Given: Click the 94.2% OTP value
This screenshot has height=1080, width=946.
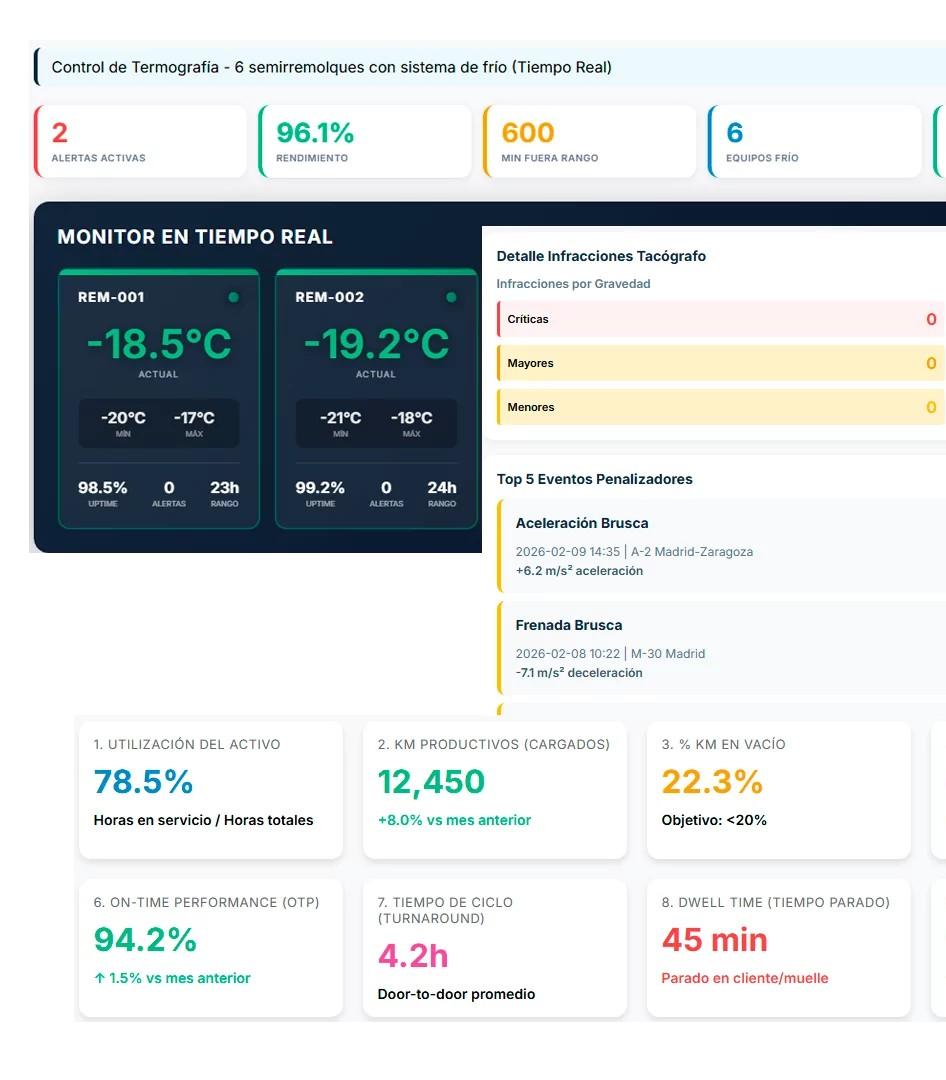Looking at the screenshot, I should tap(145, 939).
